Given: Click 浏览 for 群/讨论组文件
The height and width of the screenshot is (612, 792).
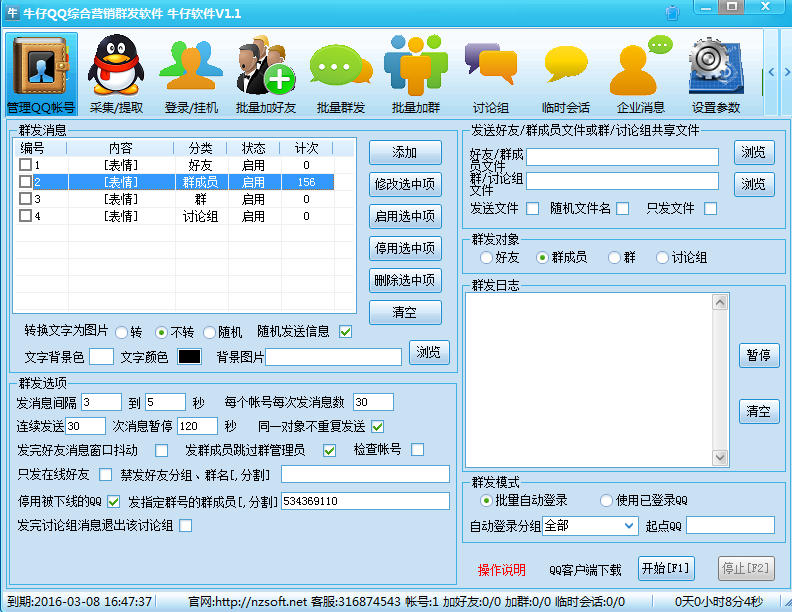Looking at the screenshot, I should click(x=754, y=184).
